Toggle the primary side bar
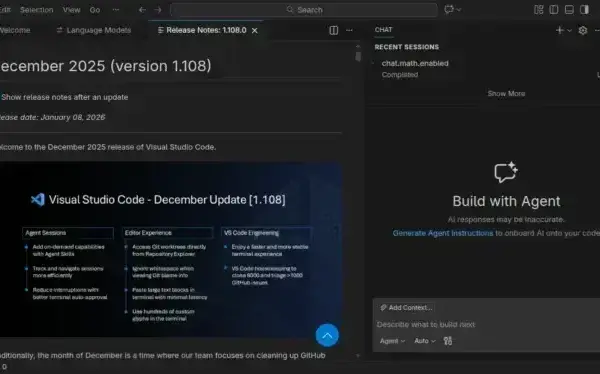 coord(554,10)
